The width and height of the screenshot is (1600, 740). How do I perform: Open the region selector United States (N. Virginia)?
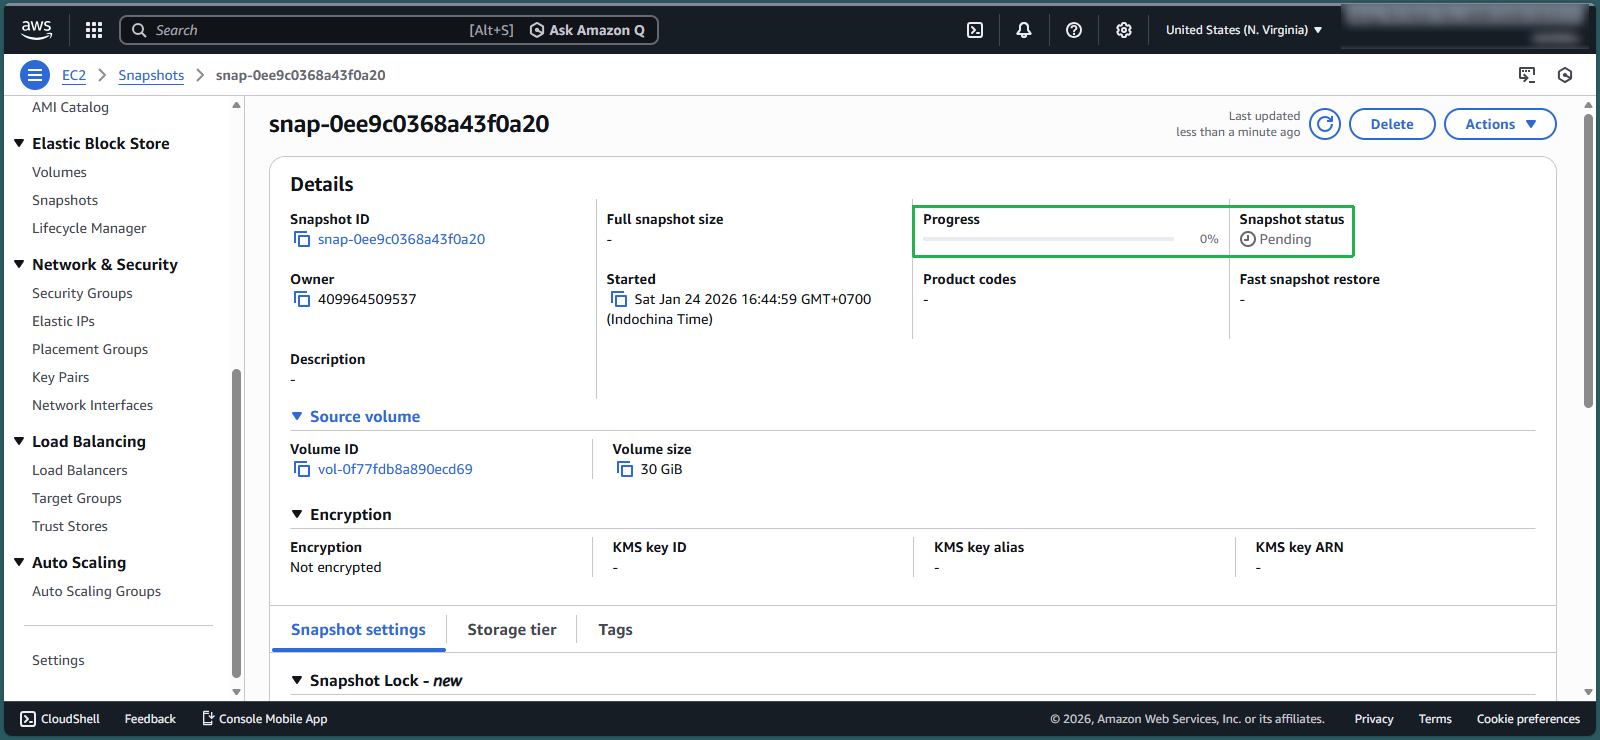tap(1244, 30)
